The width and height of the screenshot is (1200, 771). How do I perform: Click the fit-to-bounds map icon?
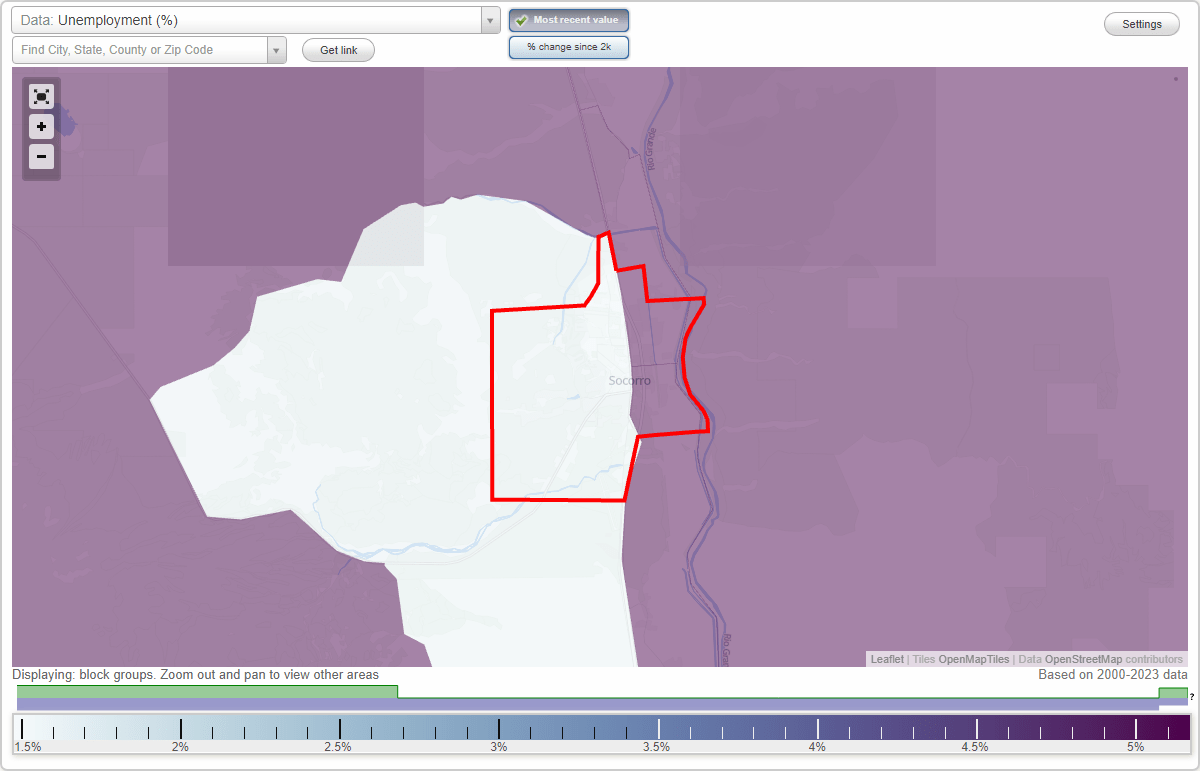point(41,96)
